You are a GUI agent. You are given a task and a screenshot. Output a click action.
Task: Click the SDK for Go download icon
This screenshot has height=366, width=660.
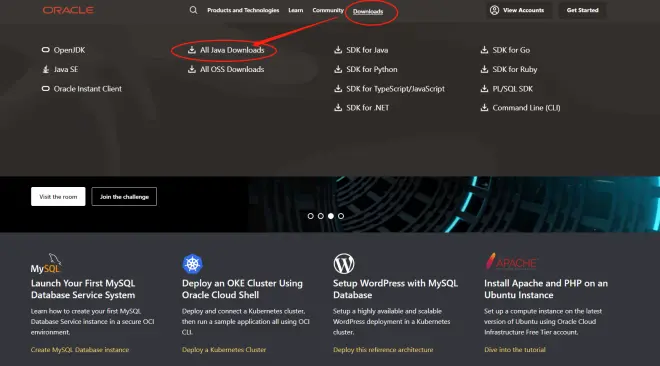pyautogui.click(x=484, y=50)
